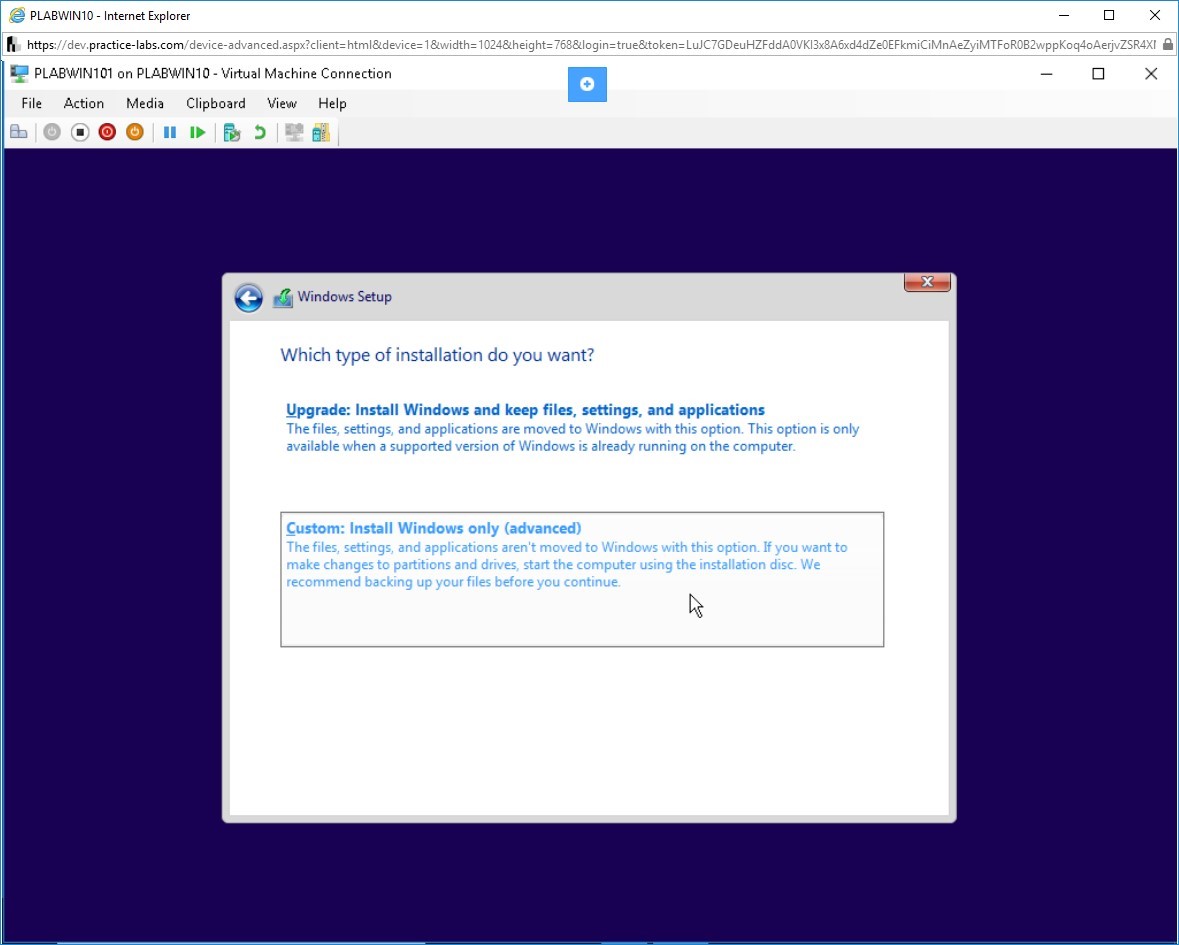
Task: Go back using the Windows Setup arrow
Action: point(248,298)
